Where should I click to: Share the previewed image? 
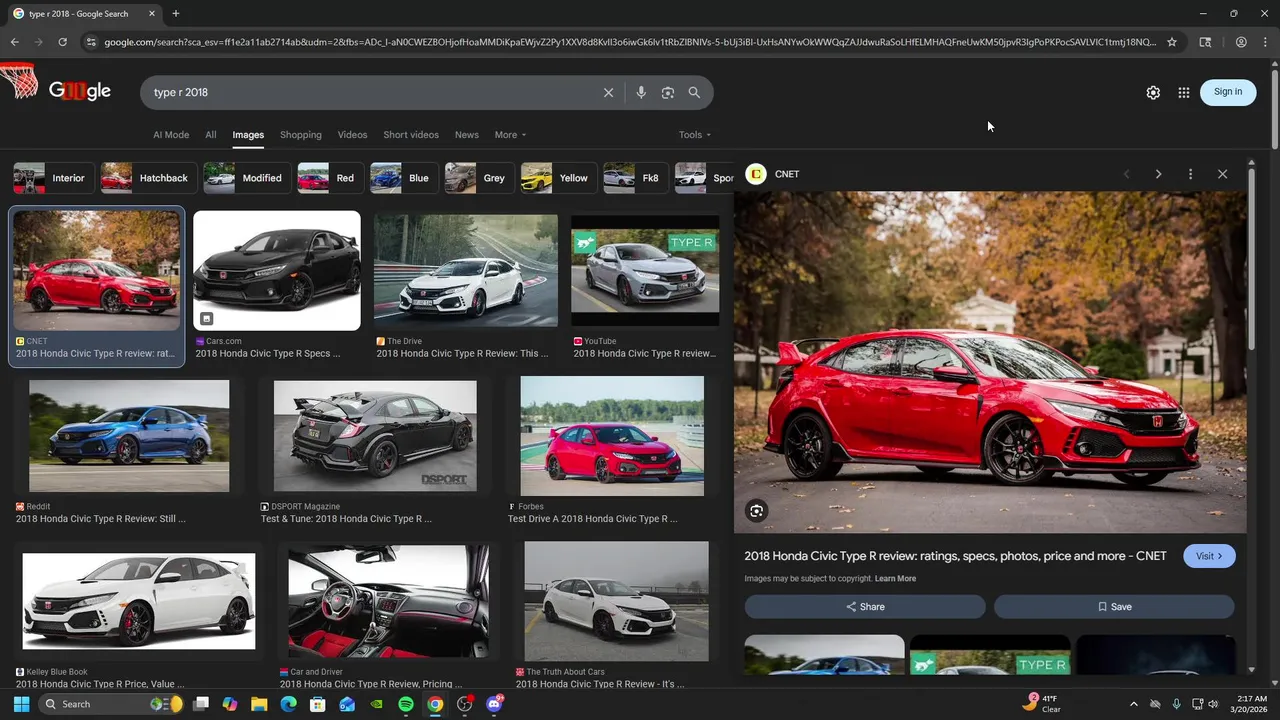point(865,607)
